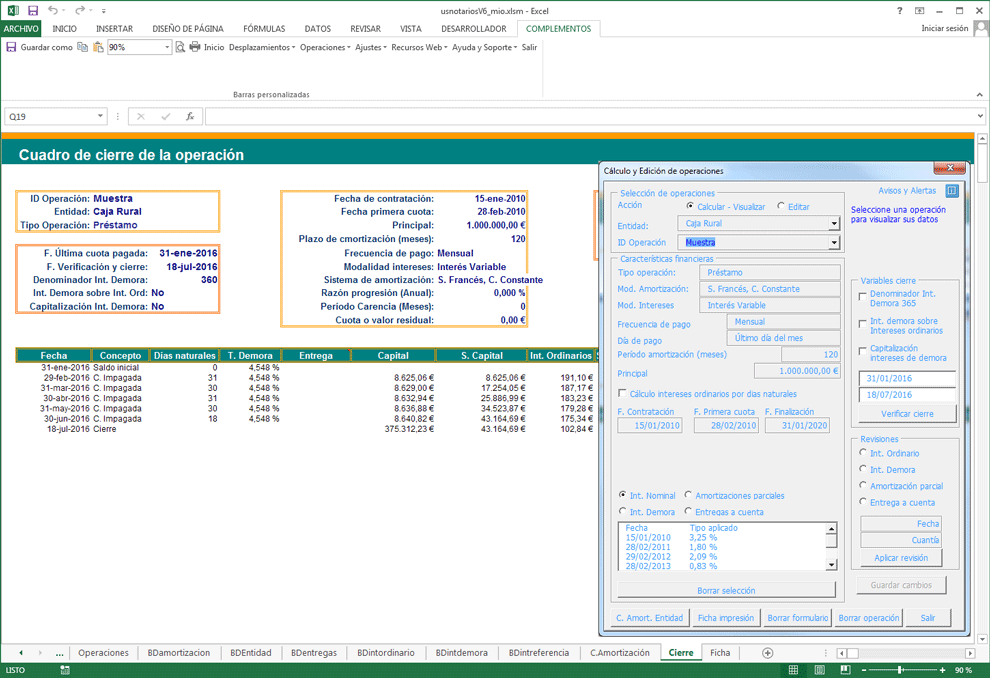The image size is (990, 678).
Task: Click the Borrar selección button
Action: pyautogui.click(x=726, y=590)
